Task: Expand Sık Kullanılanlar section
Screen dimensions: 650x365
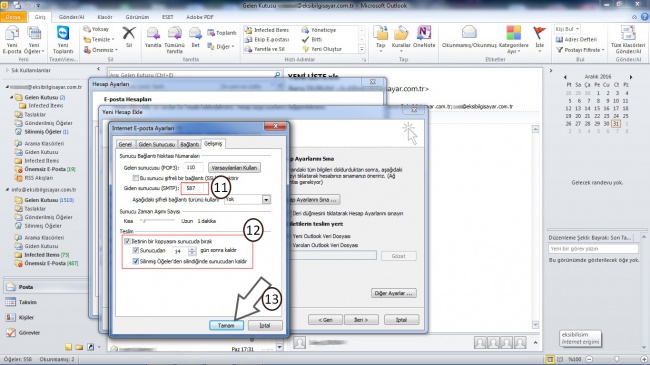Action: (7, 71)
